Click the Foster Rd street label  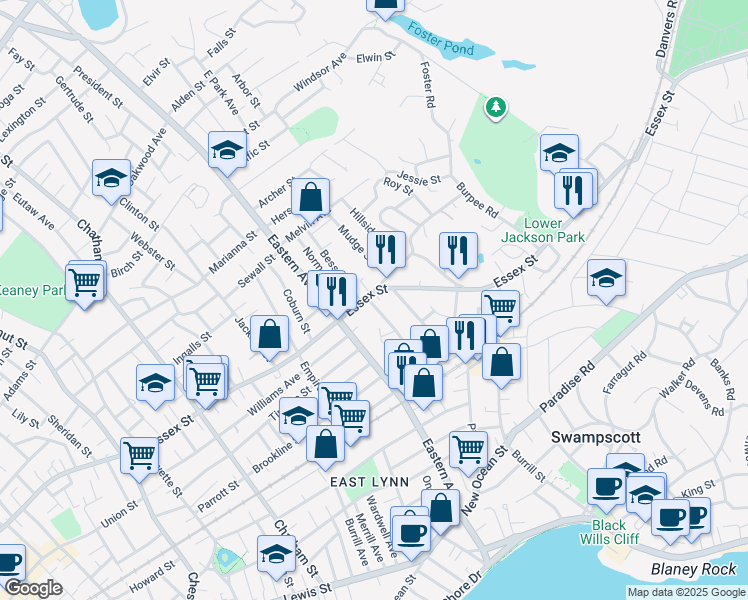pyautogui.click(x=428, y=84)
